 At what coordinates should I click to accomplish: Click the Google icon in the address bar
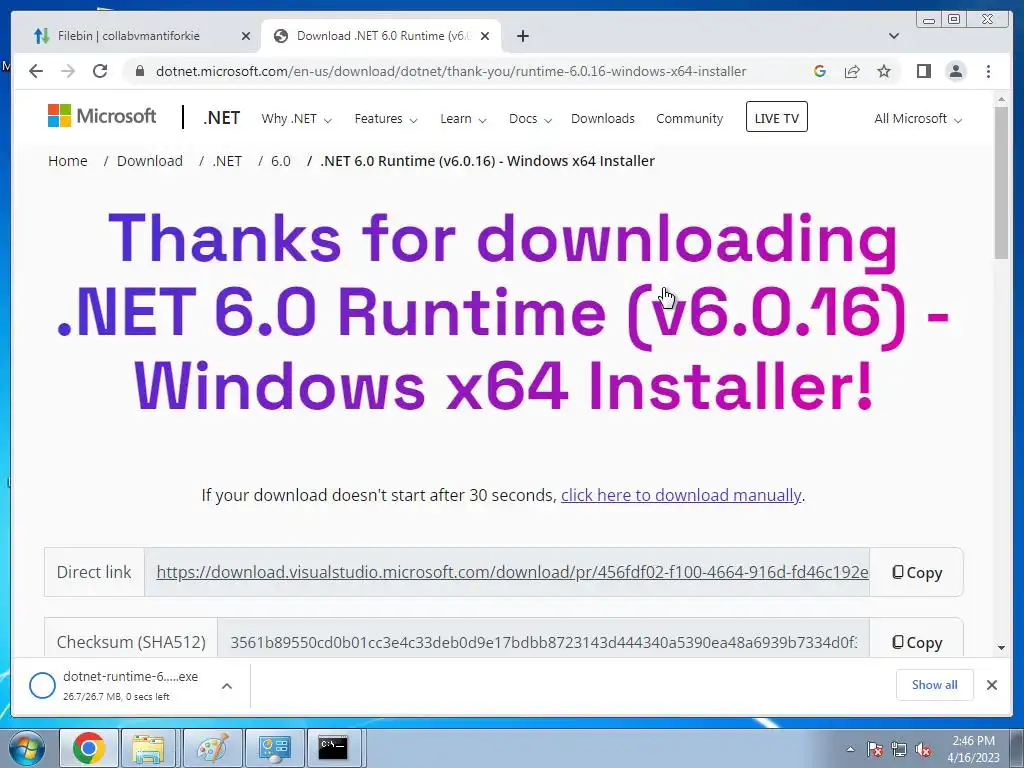pyautogui.click(x=820, y=71)
